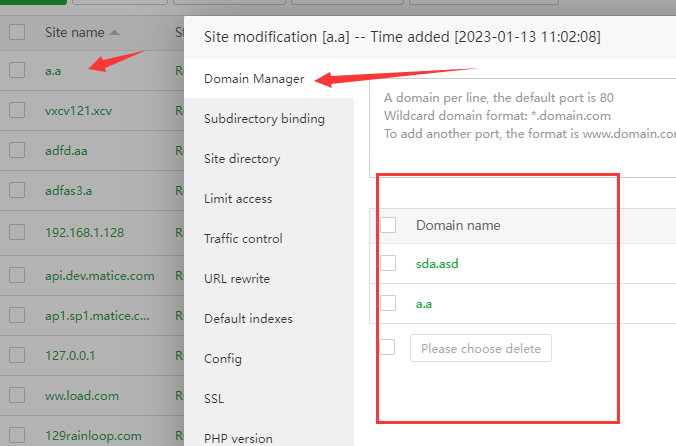Open the Config tab

[x=223, y=358]
